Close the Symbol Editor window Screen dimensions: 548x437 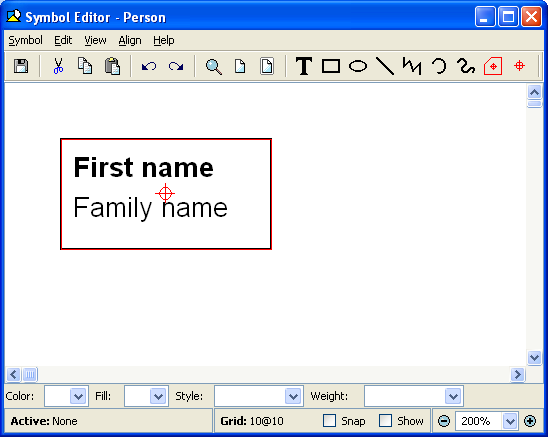pyautogui.click(x=531, y=16)
